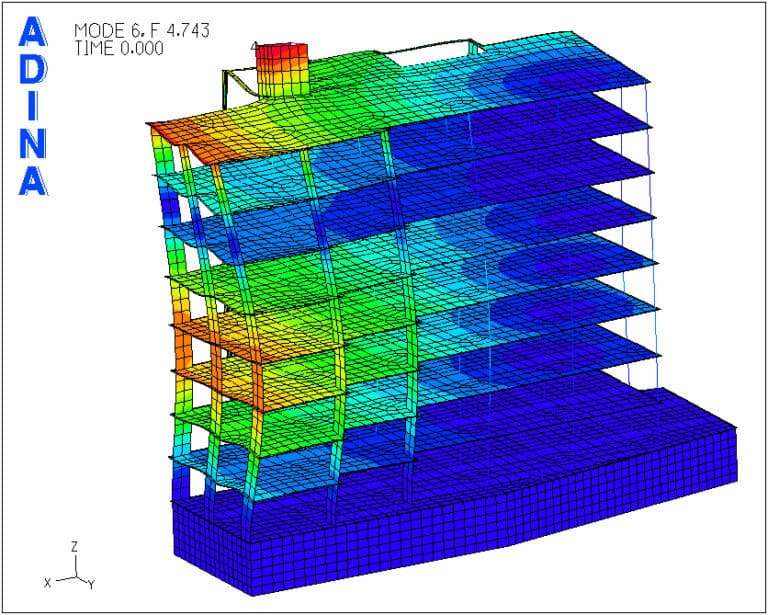Pick the red rooftop block on the building
Viewport: 768px width, 615px height.
pyautogui.click(x=281, y=70)
